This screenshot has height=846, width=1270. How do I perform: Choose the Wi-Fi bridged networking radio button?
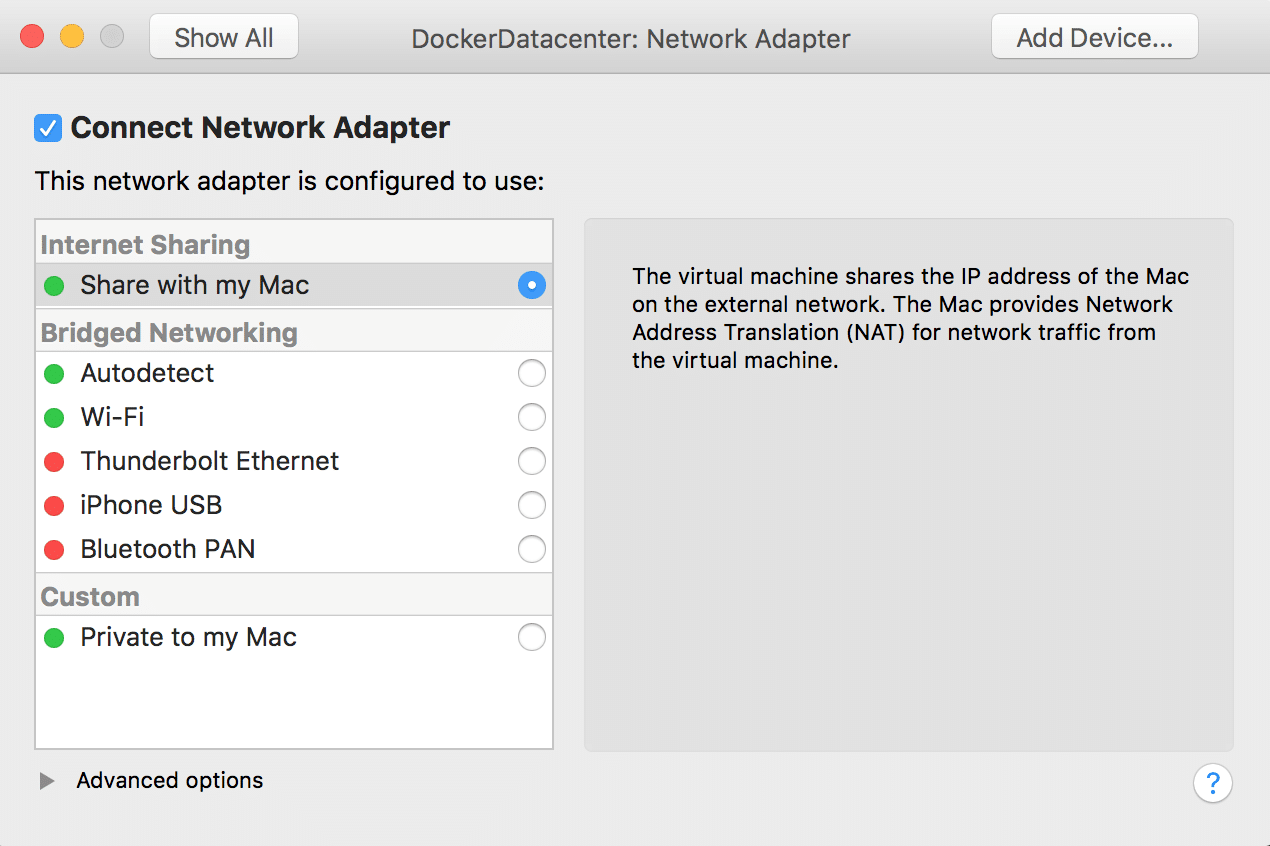point(531,418)
